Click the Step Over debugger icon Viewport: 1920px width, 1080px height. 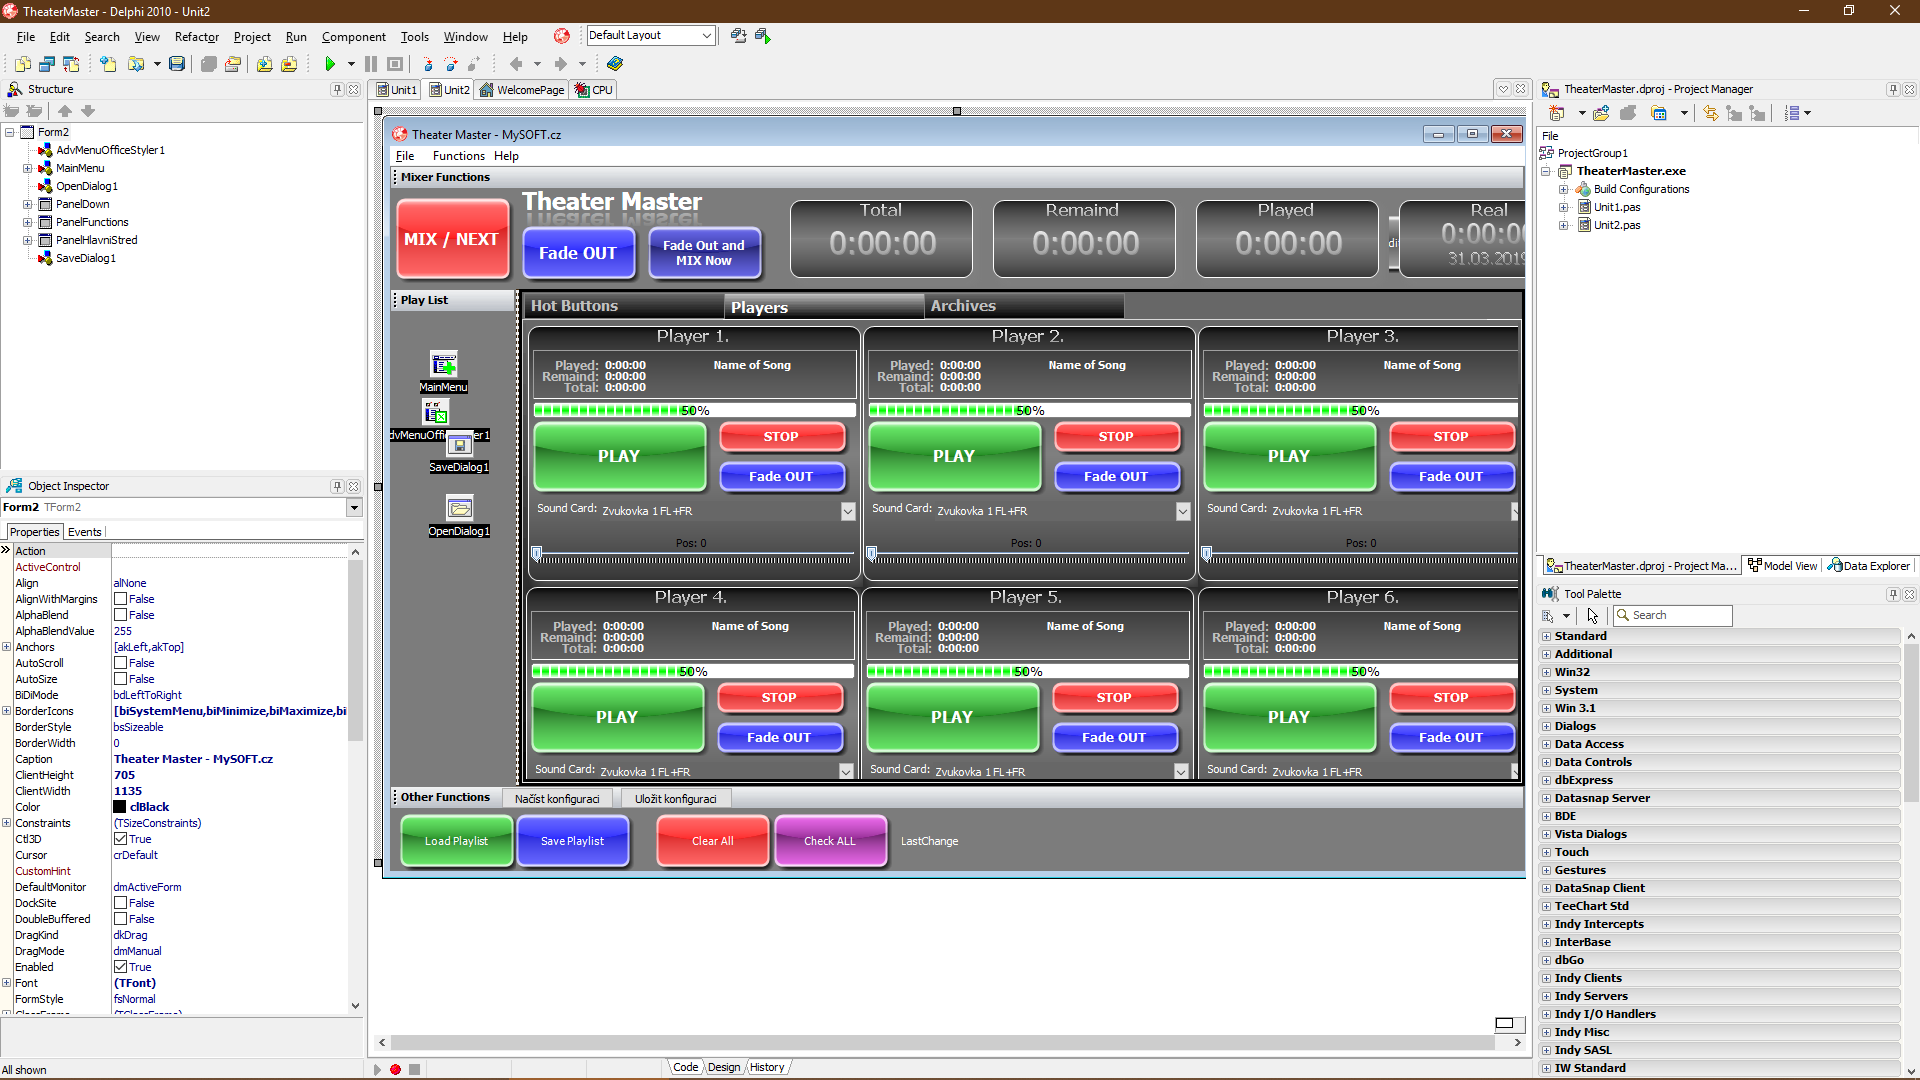pyautogui.click(x=451, y=64)
